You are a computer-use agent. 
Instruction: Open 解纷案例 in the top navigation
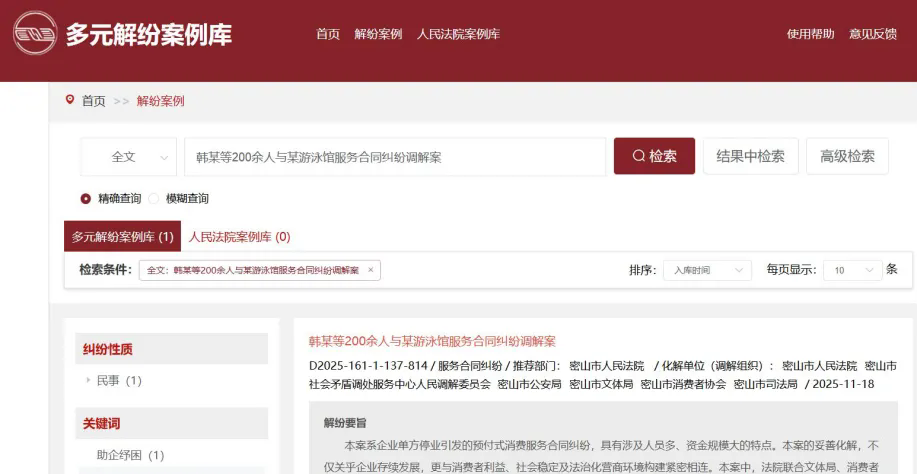[378, 34]
